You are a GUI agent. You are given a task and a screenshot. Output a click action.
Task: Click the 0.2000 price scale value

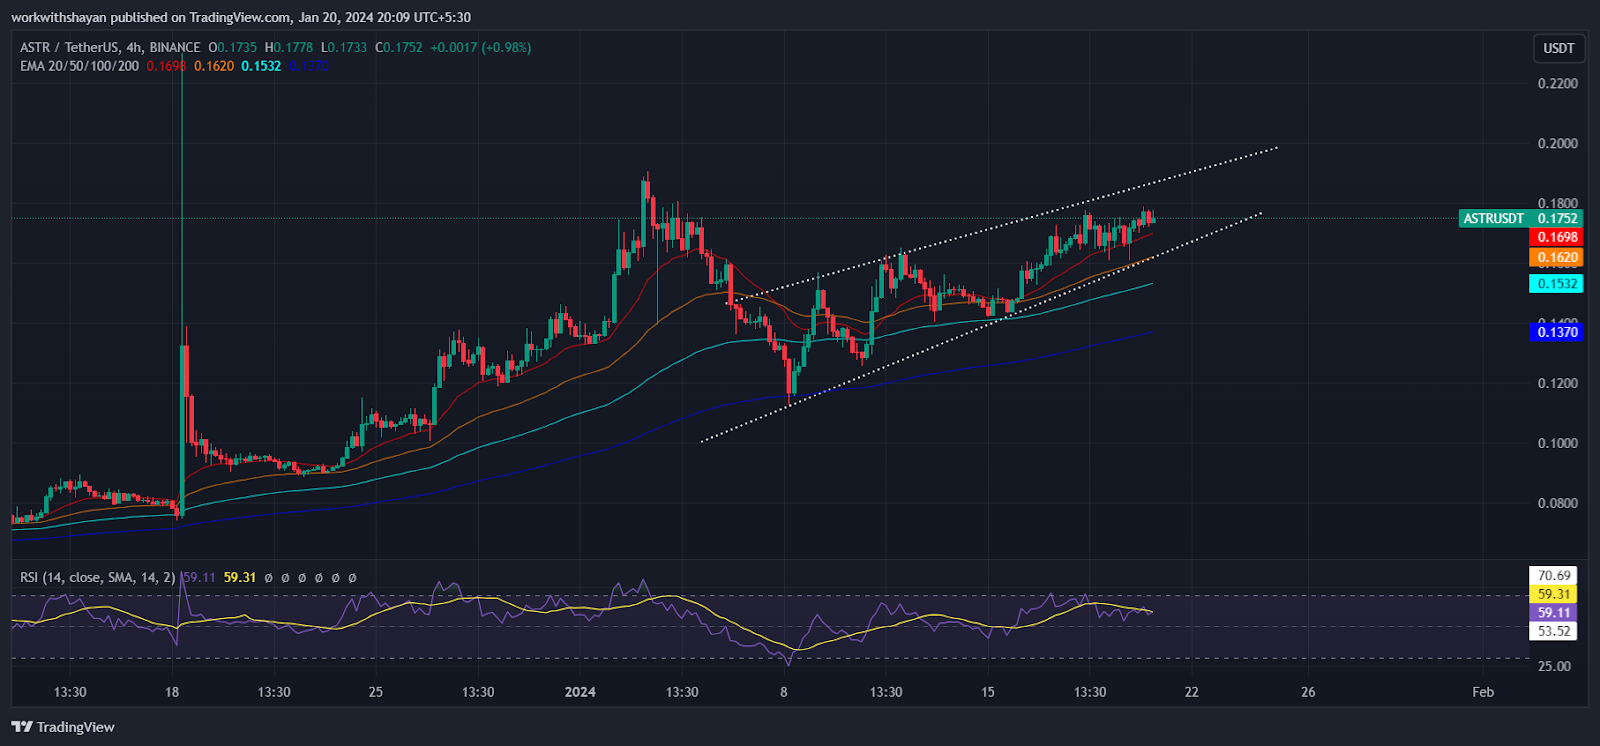[x=1558, y=143]
